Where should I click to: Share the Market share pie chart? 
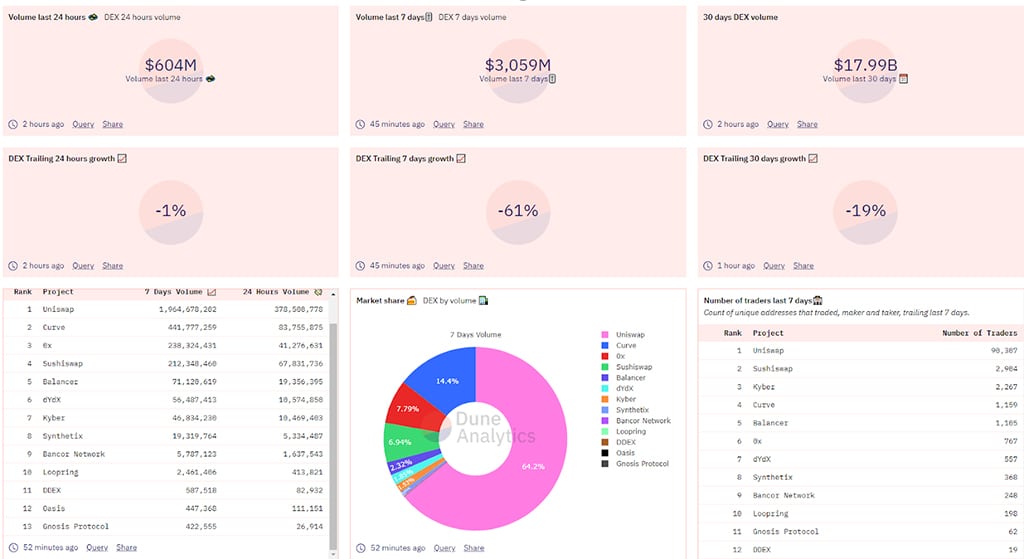click(x=474, y=548)
